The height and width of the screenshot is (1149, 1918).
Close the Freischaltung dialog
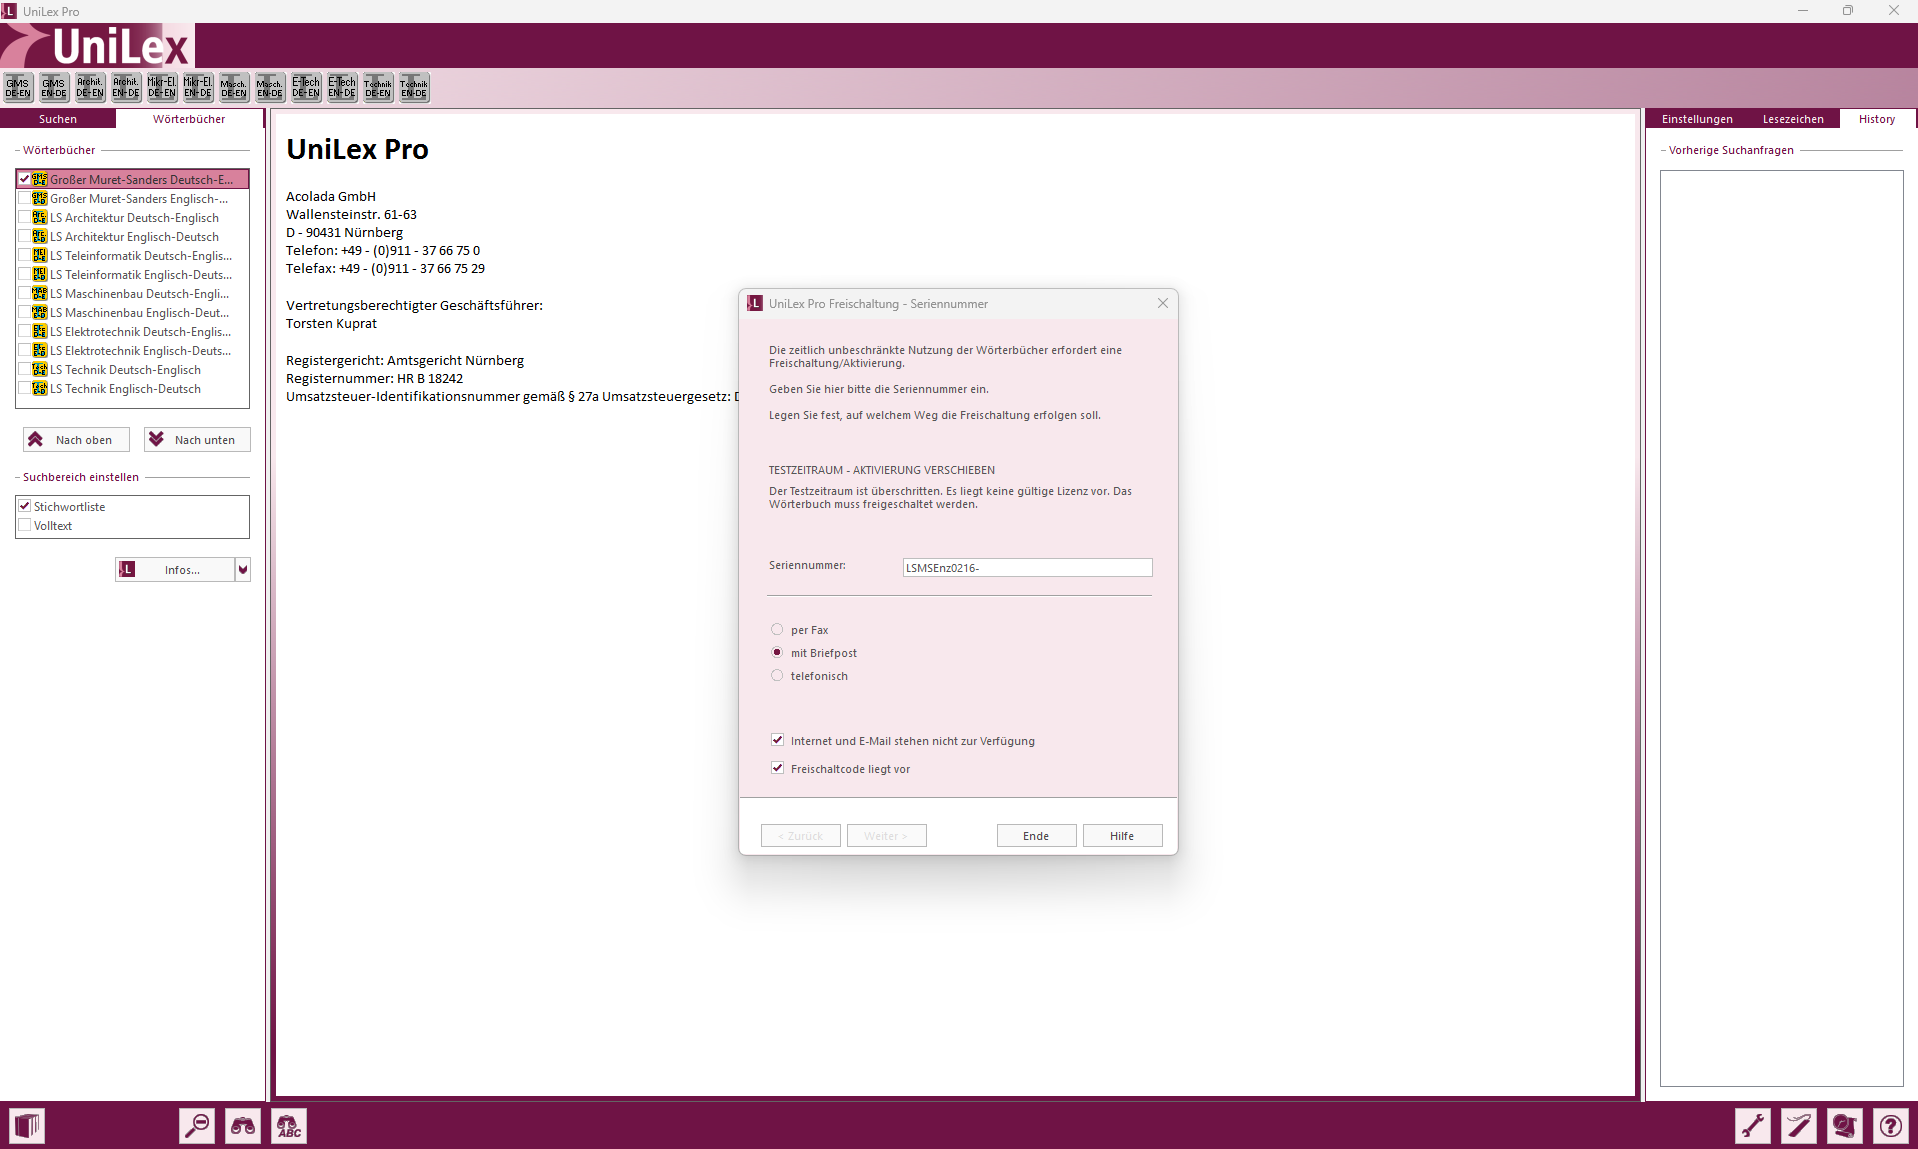[x=1163, y=303]
